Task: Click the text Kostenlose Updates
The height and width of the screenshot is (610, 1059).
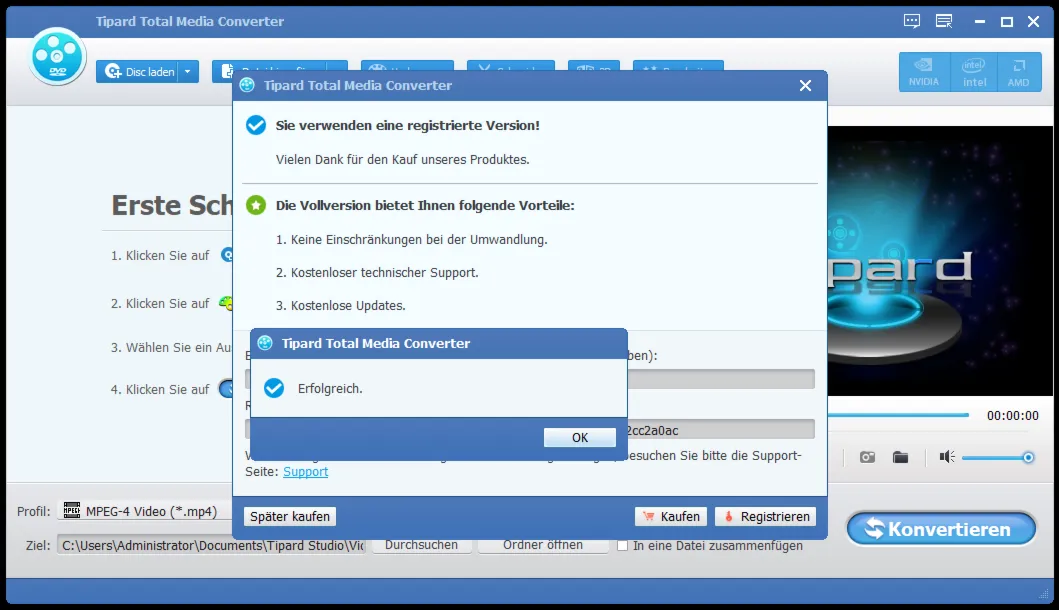Action: click(348, 305)
